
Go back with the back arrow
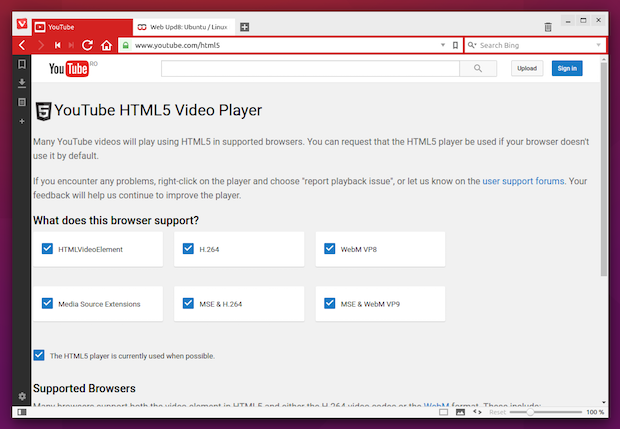pos(22,45)
